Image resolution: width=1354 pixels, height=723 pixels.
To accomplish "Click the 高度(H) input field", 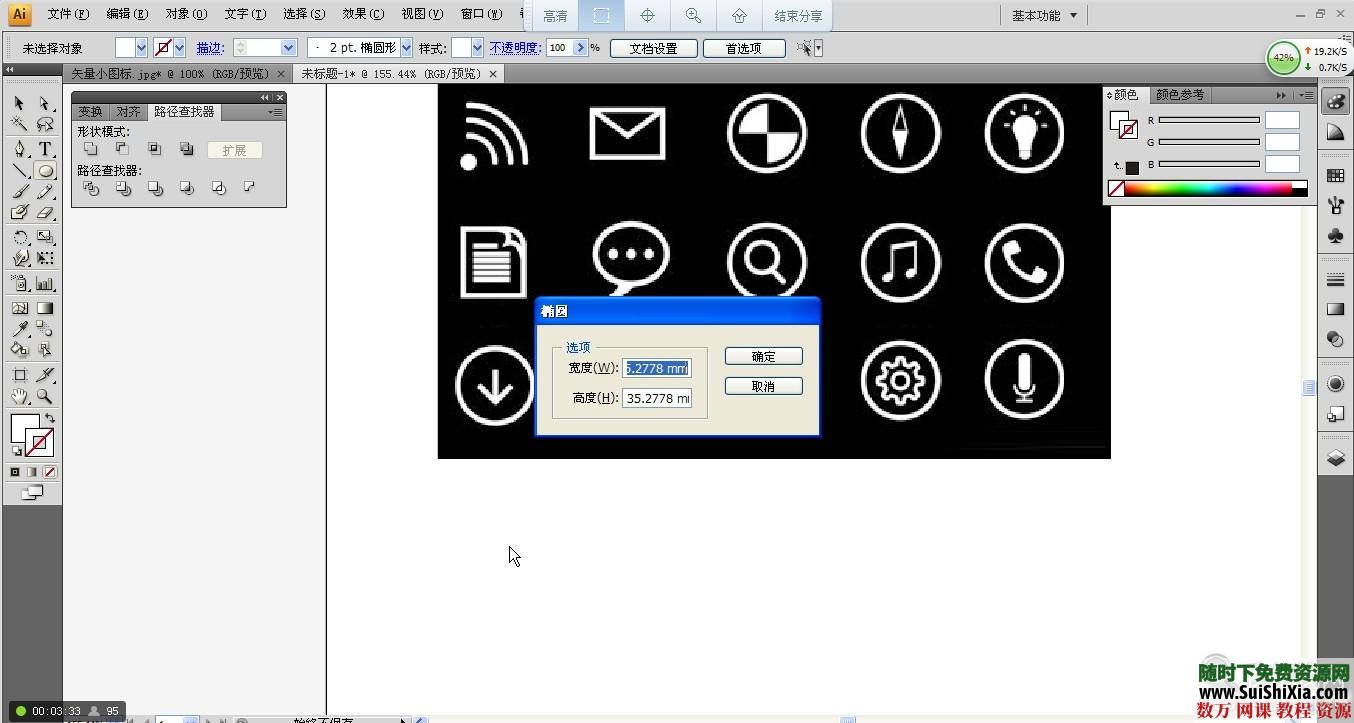I will coord(657,398).
